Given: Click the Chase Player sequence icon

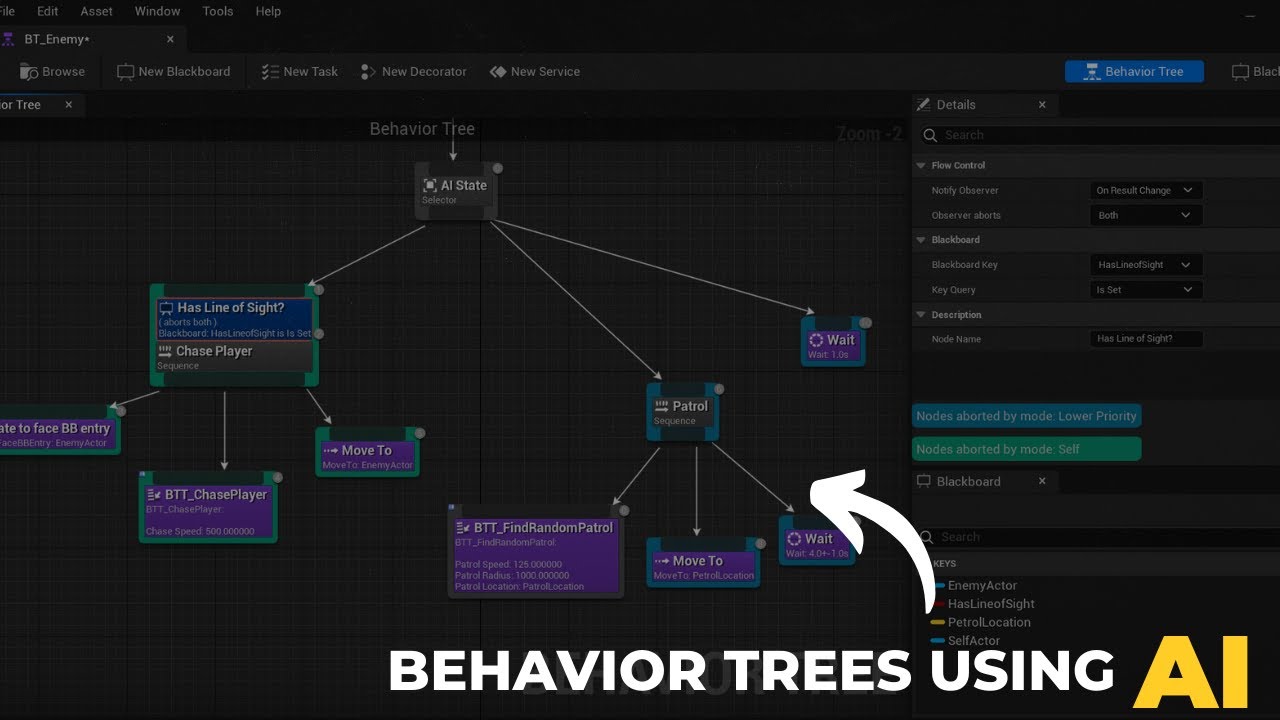Looking at the screenshot, I should click(165, 352).
